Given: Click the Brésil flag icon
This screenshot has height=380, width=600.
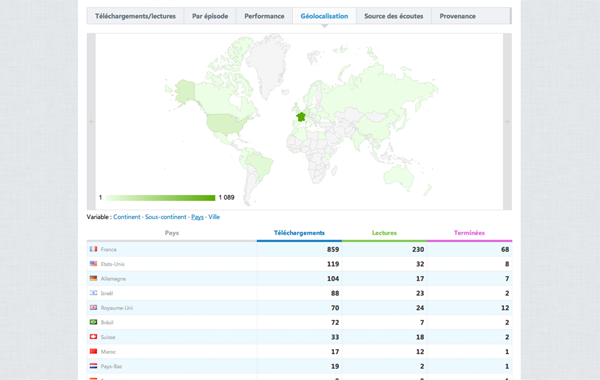Looking at the screenshot, I should coord(93,322).
